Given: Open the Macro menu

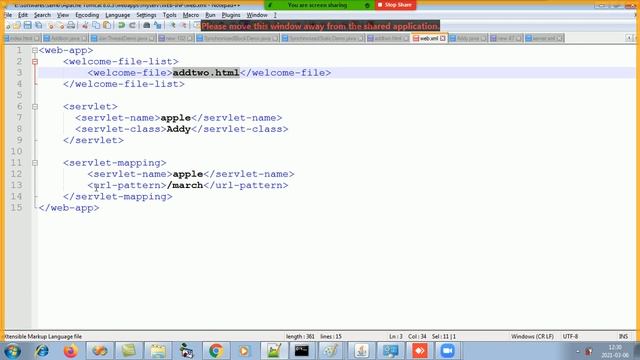Looking at the screenshot, I should click(x=191, y=15).
